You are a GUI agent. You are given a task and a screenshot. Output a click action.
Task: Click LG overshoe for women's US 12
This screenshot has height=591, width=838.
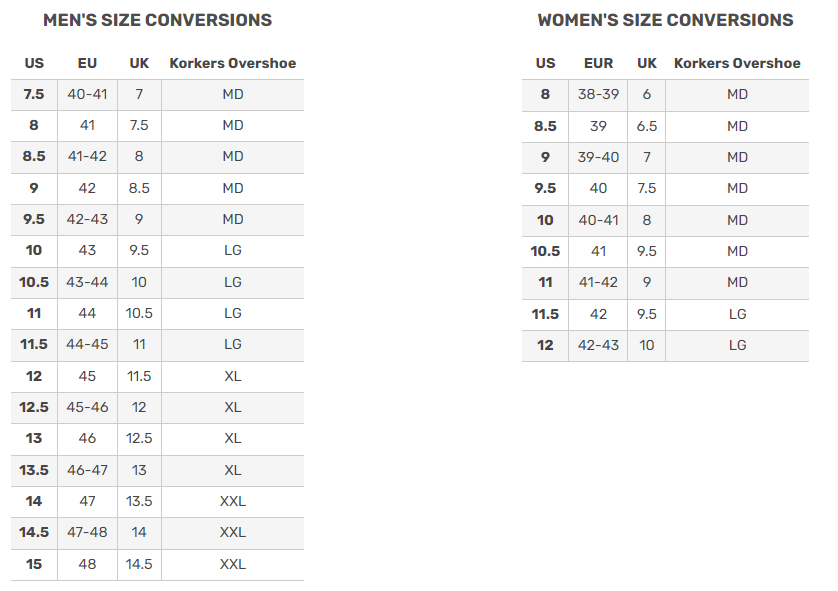pyautogui.click(x=737, y=345)
